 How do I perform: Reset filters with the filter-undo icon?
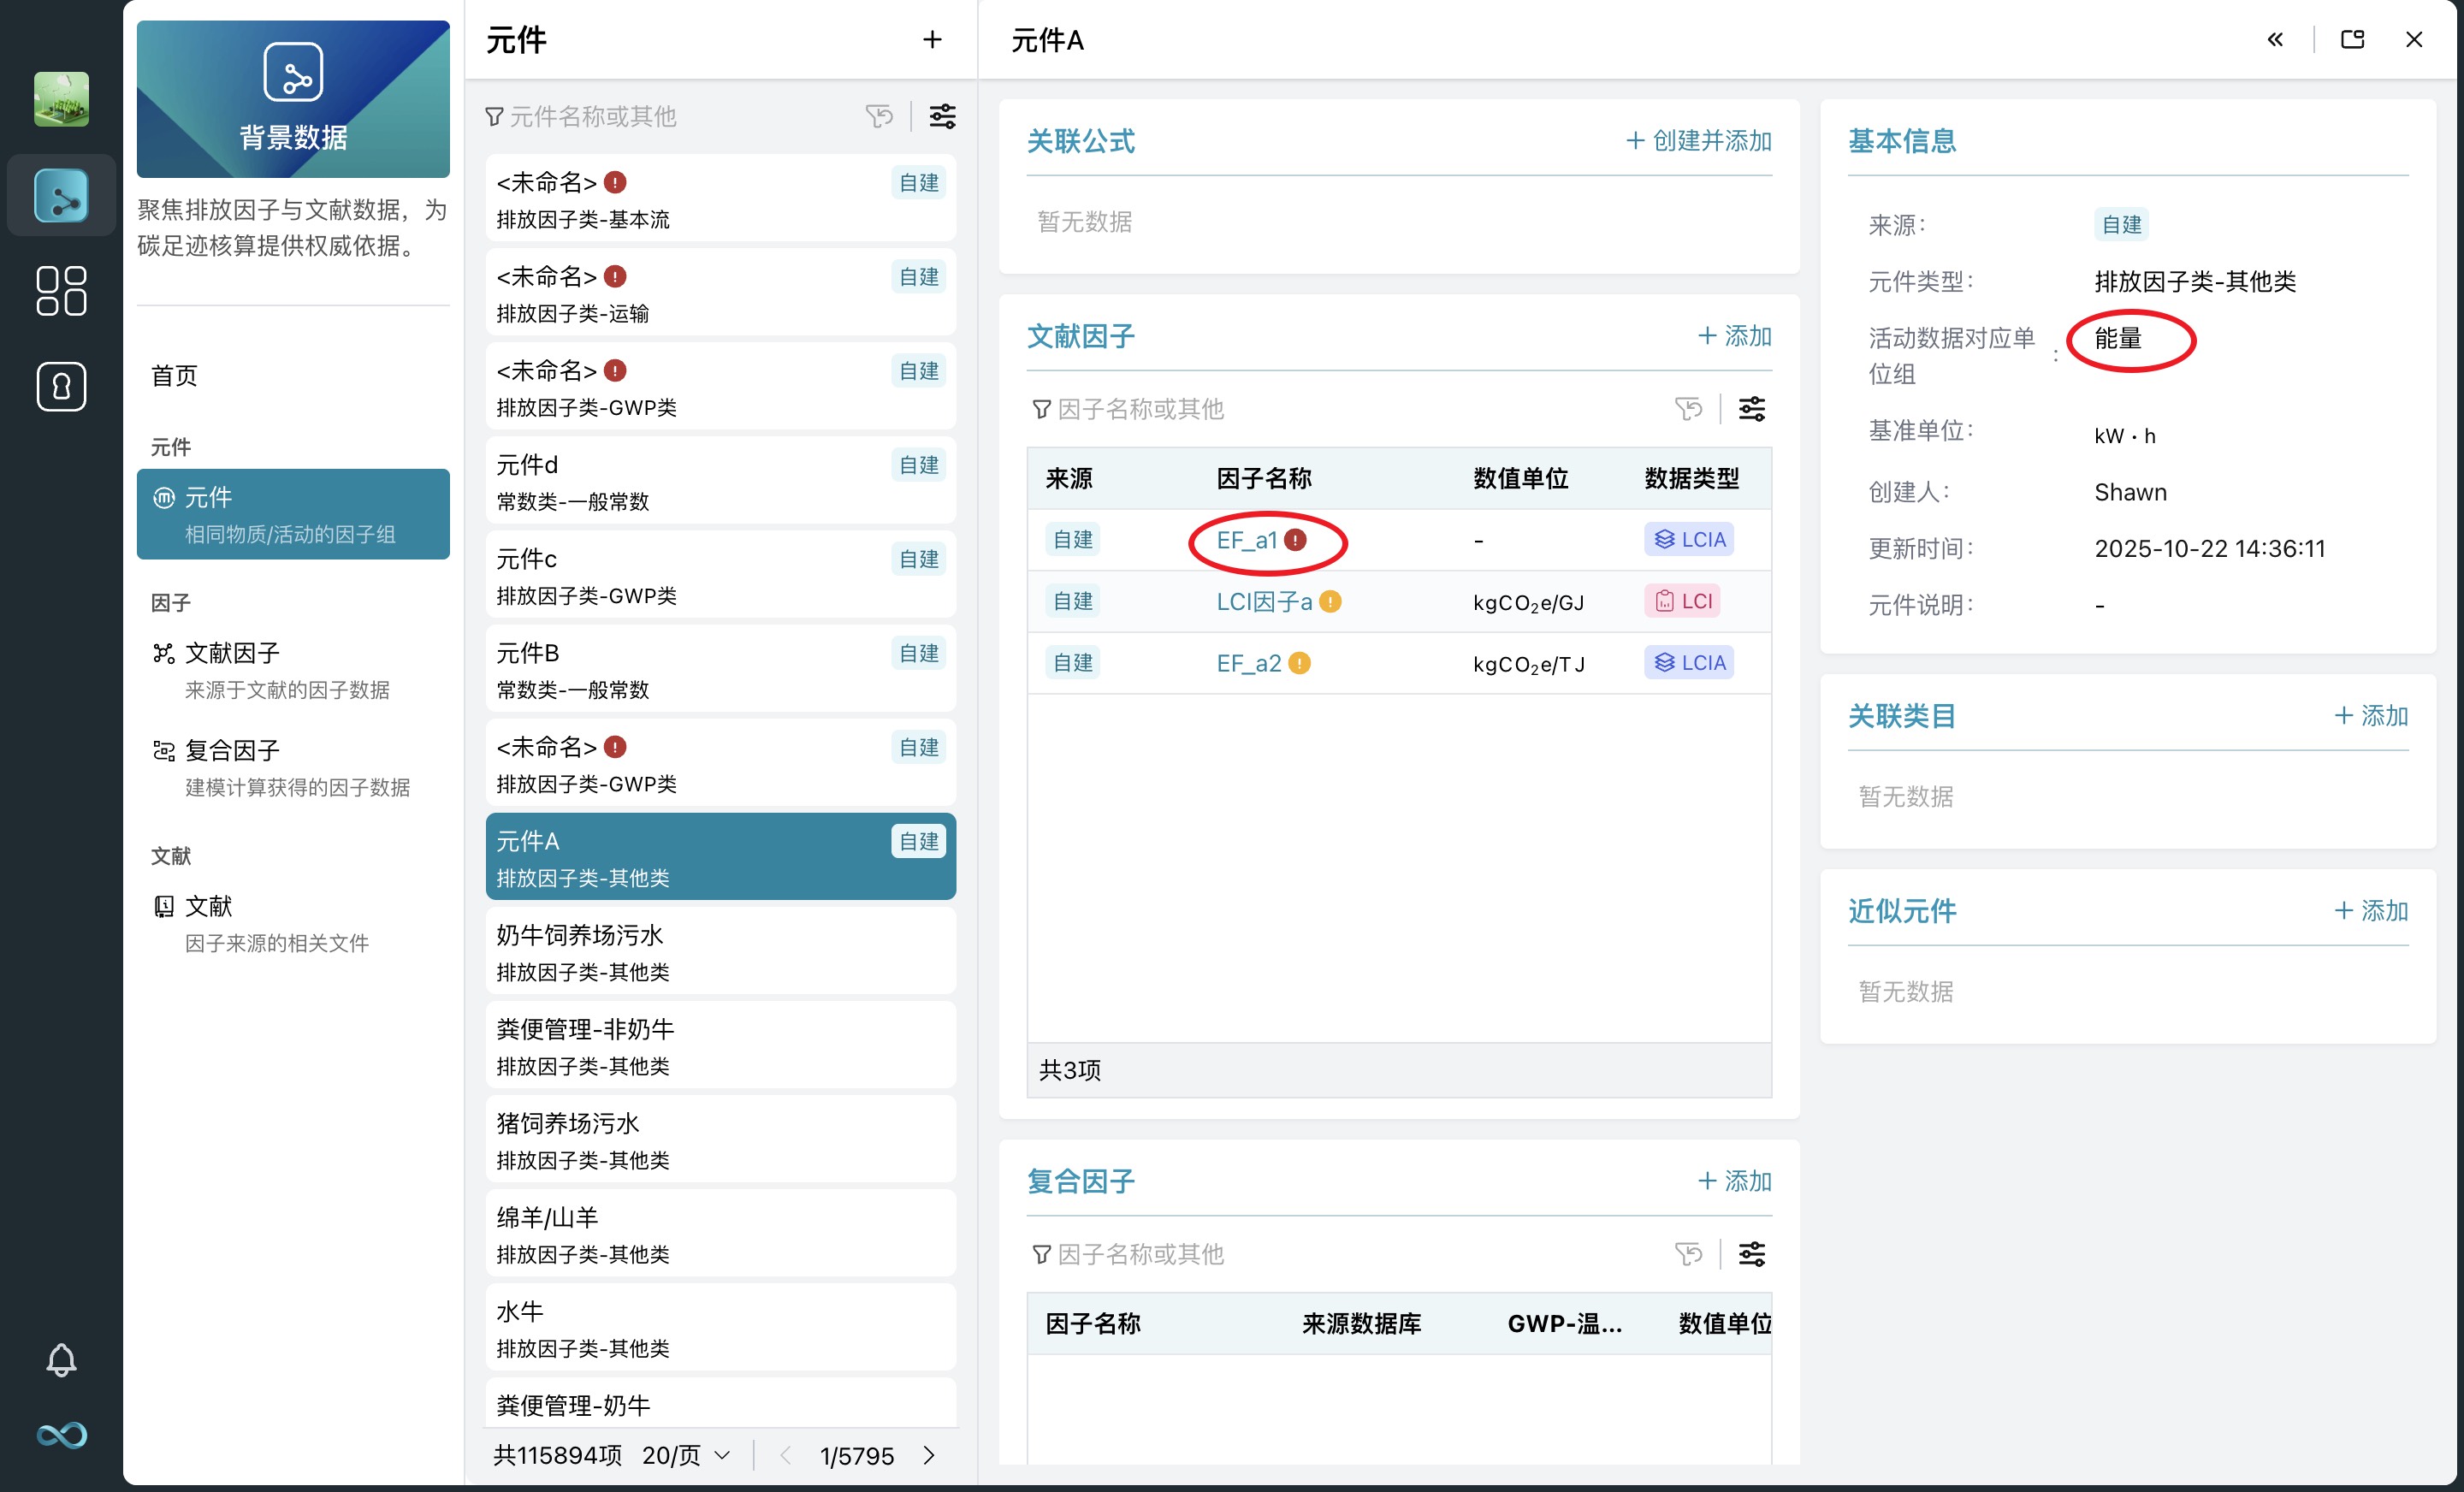pos(879,116)
